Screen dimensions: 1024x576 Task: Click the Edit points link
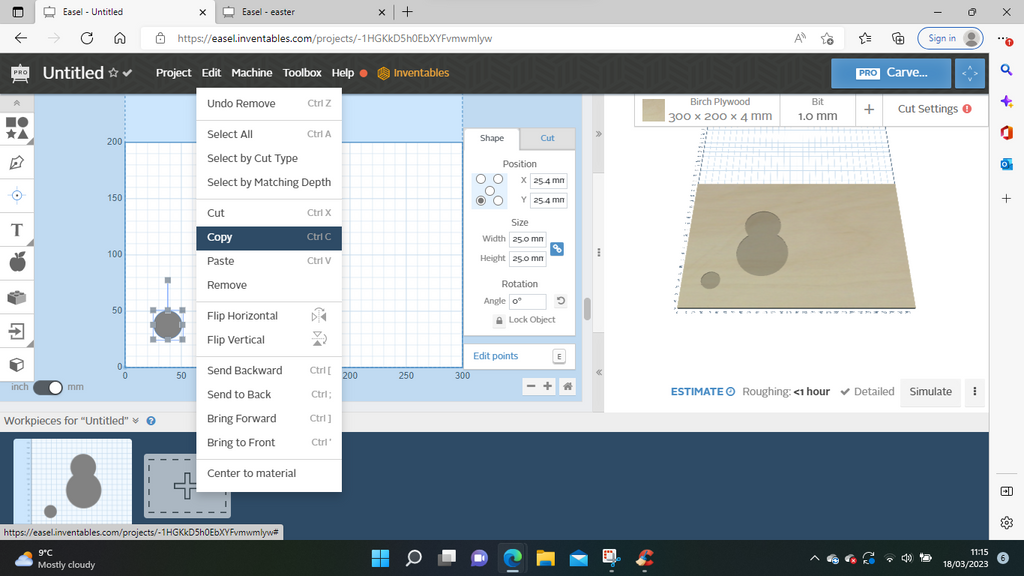coord(496,356)
